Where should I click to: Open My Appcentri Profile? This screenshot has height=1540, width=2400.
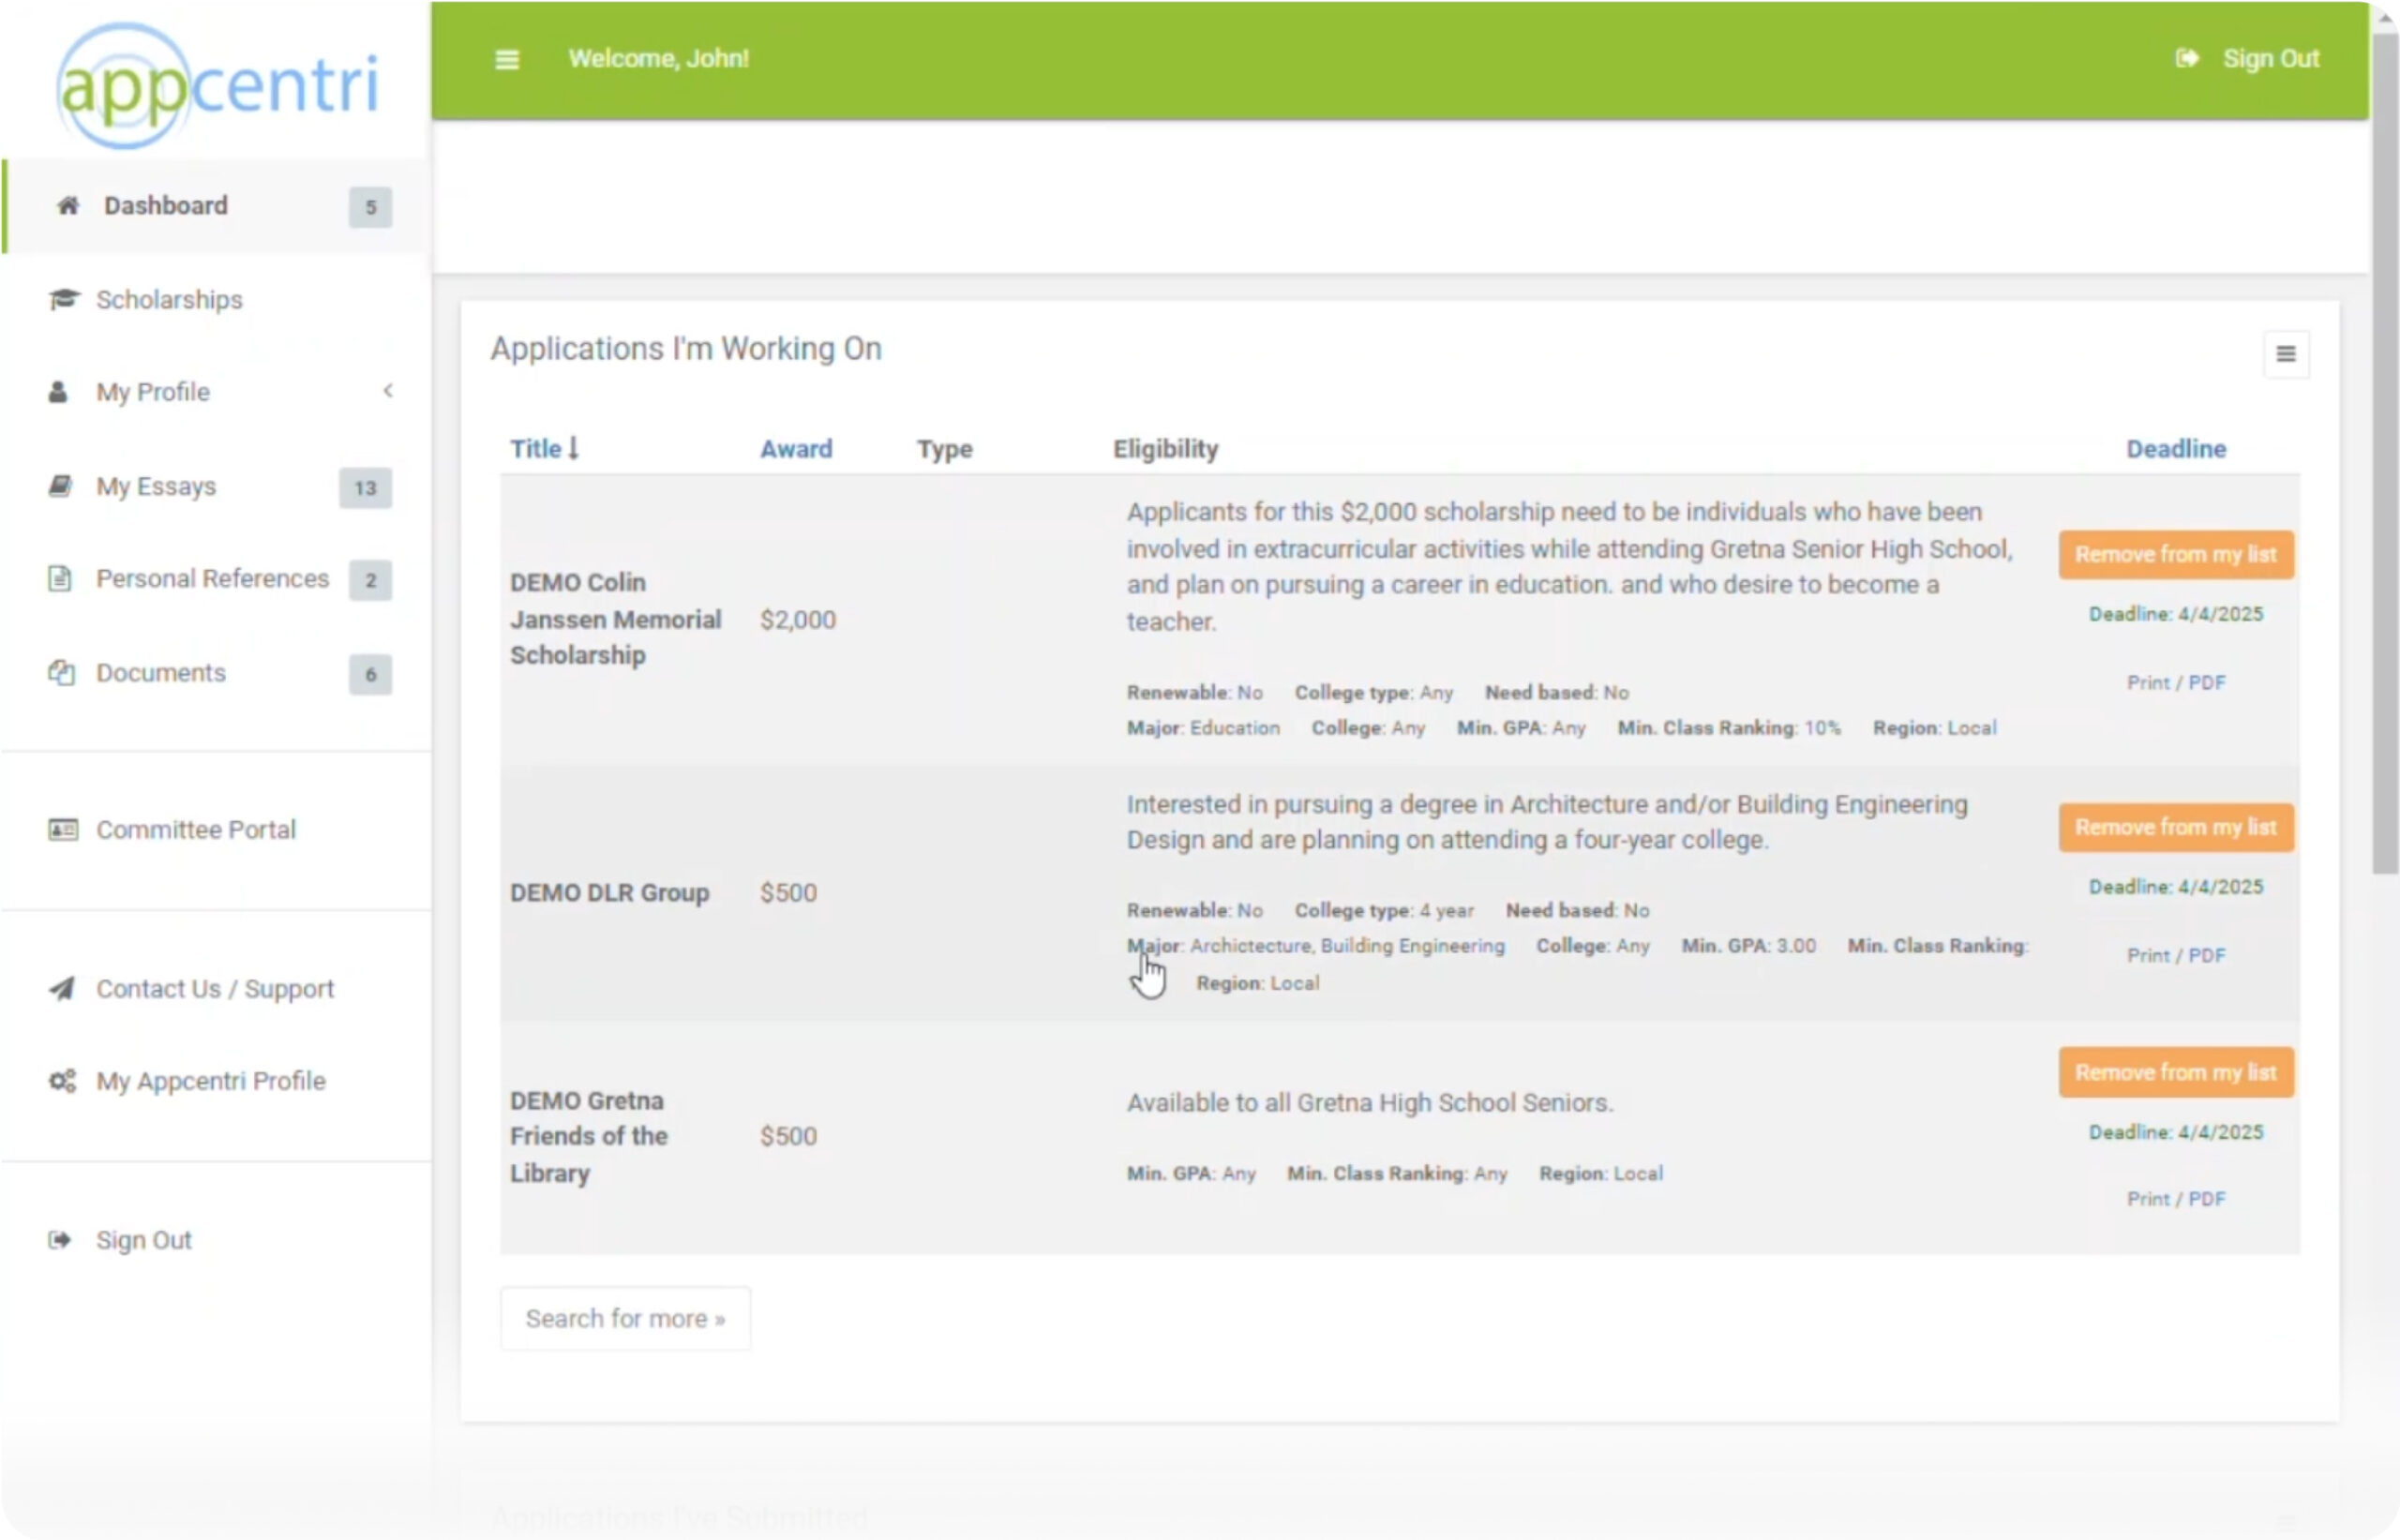(x=217, y=1081)
